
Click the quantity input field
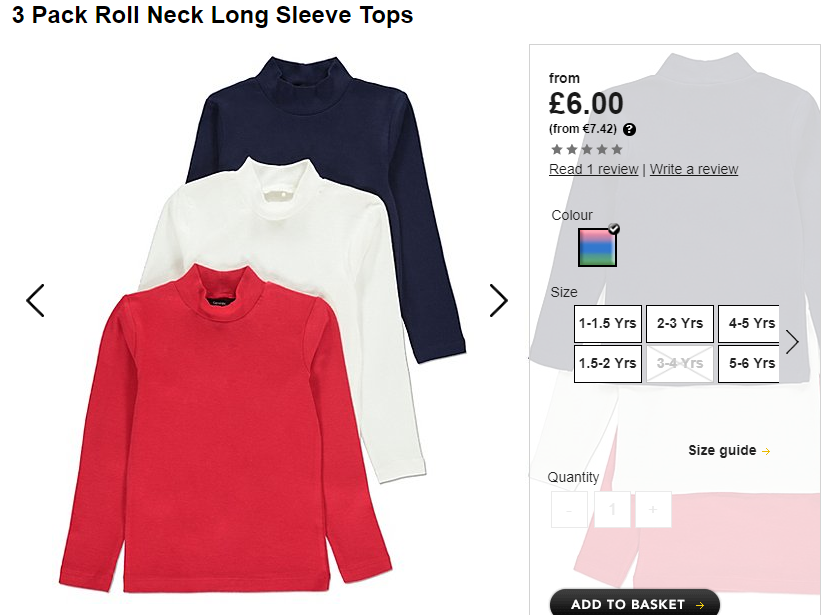pos(612,509)
